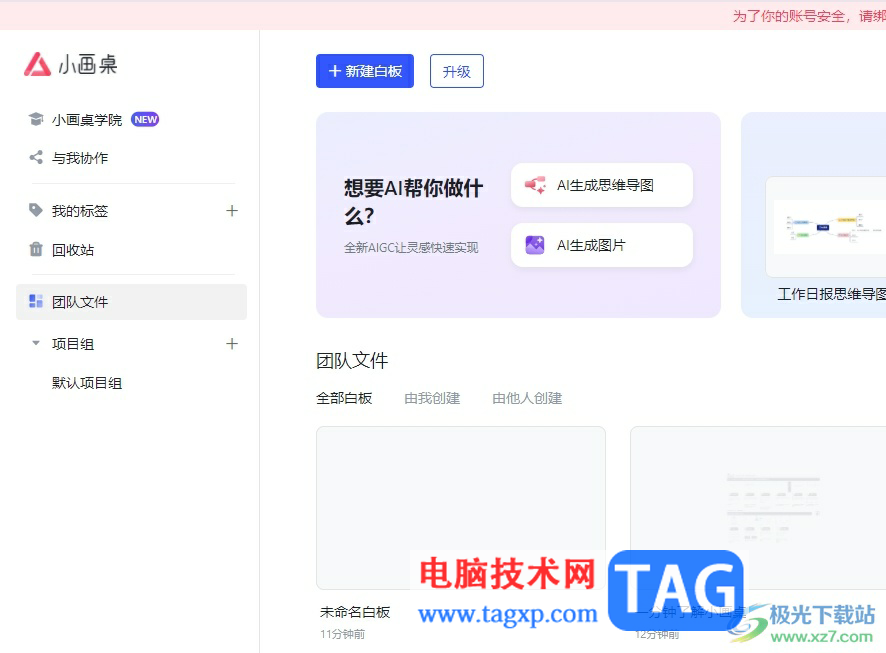The width and height of the screenshot is (886, 653).
Task: Click the account security notice in the banner
Action: pos(809,16)
